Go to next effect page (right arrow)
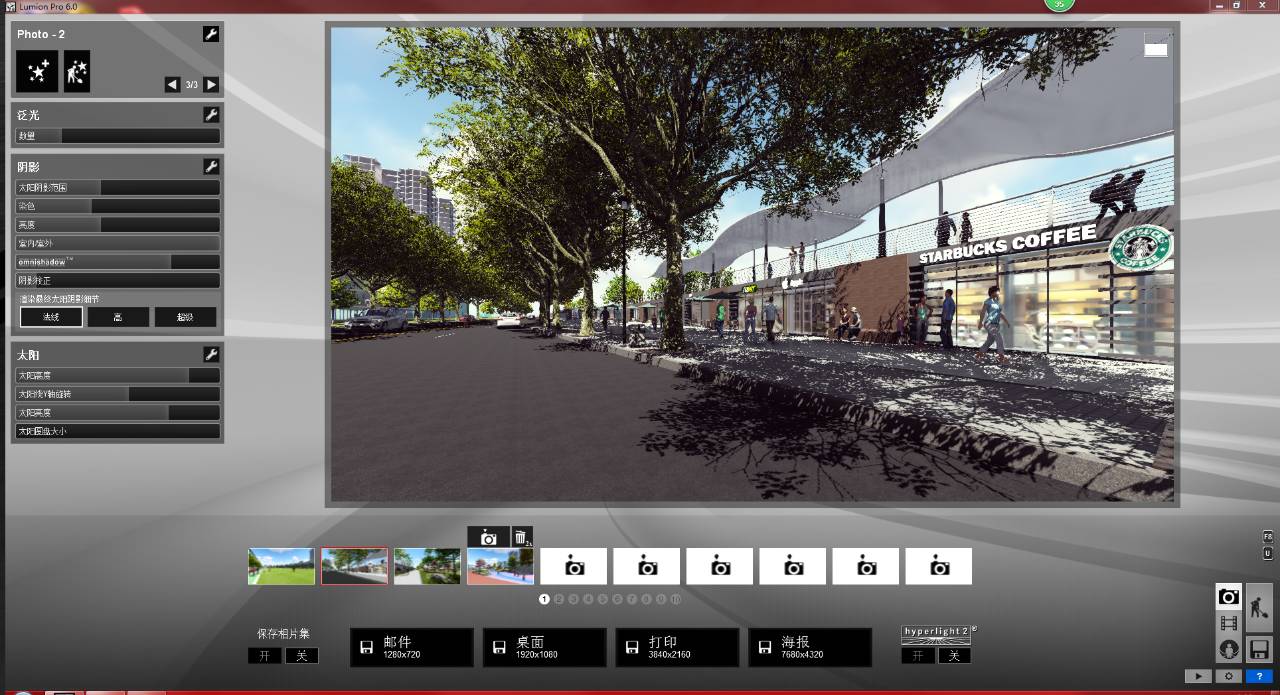Image resolution: width=1280 pixels, height=695 pixels. pos(211,85)
